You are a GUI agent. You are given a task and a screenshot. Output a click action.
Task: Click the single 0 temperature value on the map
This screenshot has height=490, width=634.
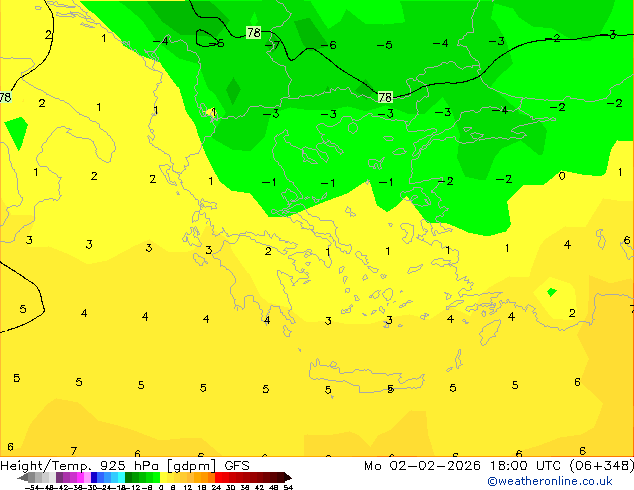point(562,176)
